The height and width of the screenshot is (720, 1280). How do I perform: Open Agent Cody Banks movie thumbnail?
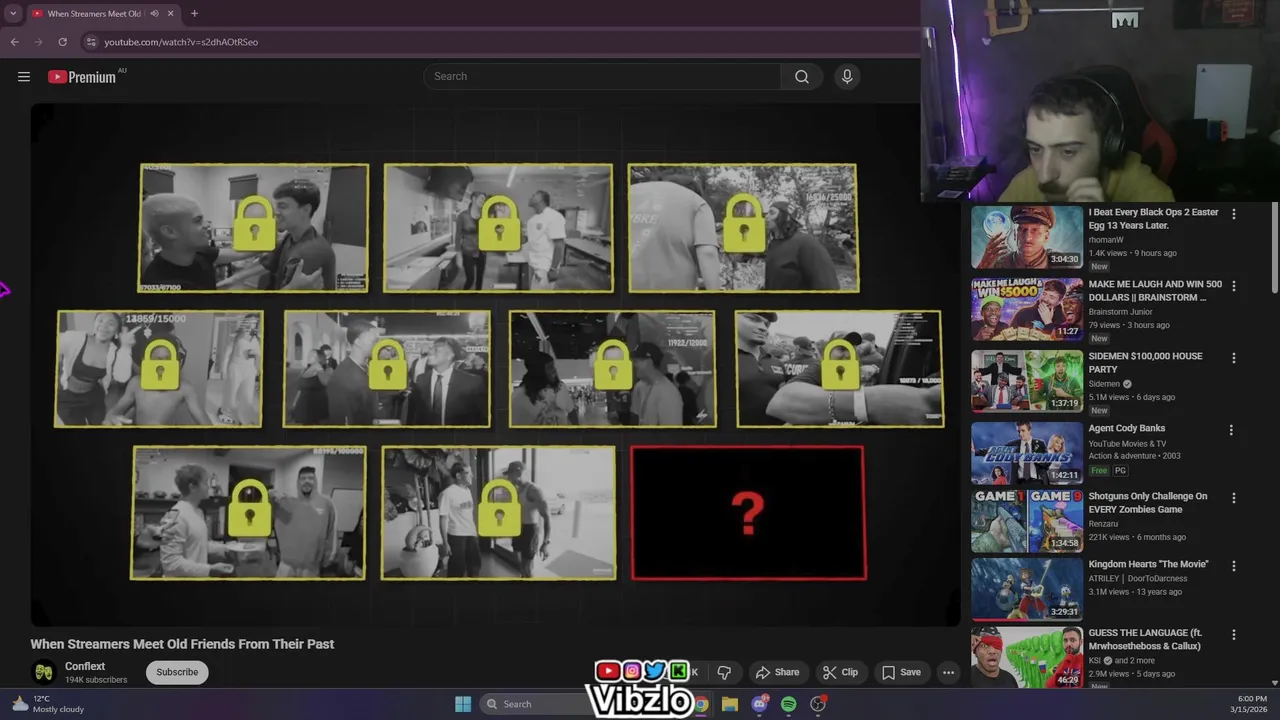(x=1027, y=454)
